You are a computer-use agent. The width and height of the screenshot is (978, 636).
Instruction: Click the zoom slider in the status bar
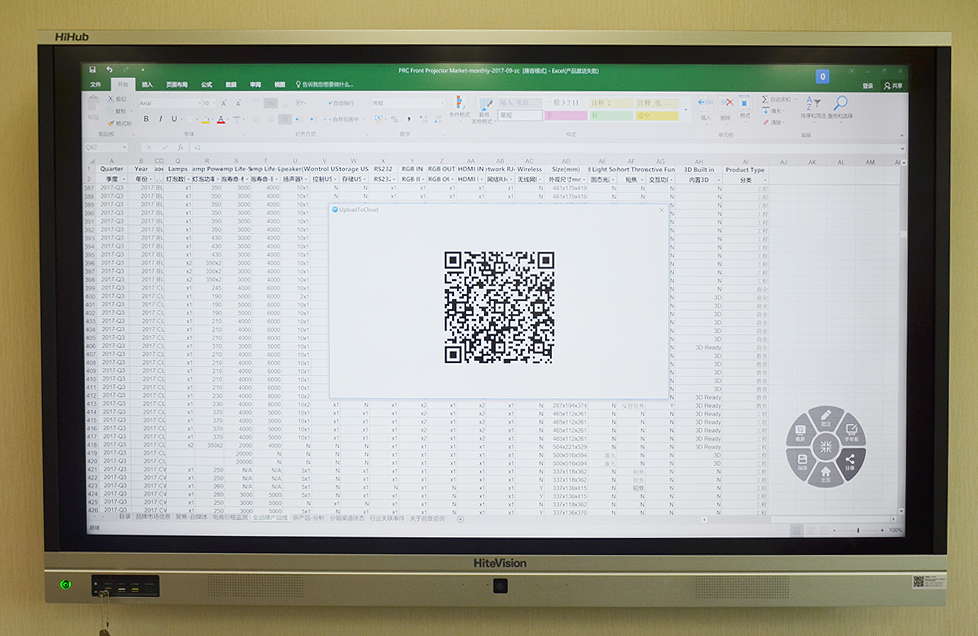pyautogui.click(x=857, y=530)
